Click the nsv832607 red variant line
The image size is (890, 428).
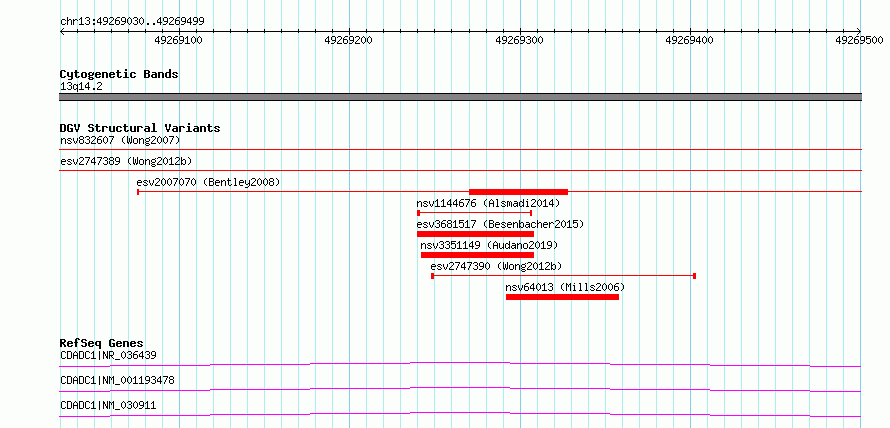click(461, 149)
